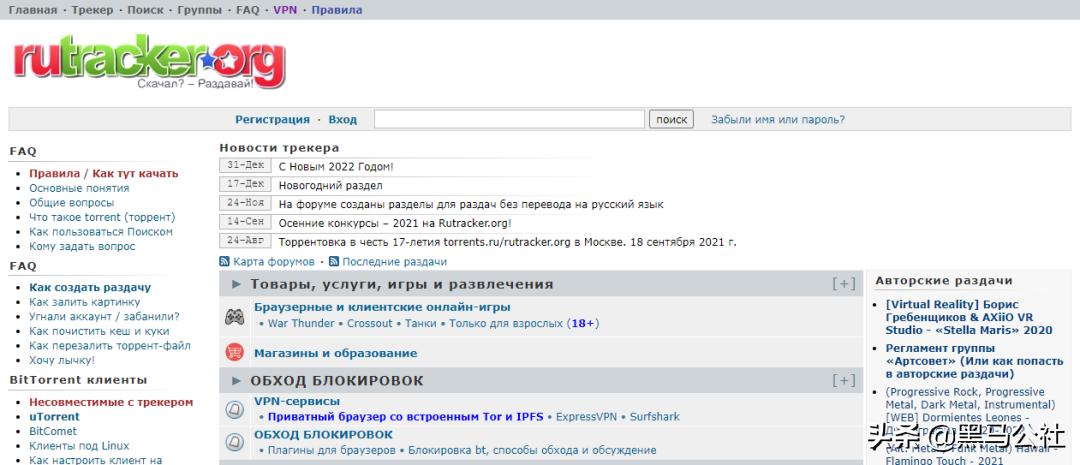Viewport: 1080px width, 465px height.
Task: Open Забыли имя или пароль? link
Action: (778, 119)
